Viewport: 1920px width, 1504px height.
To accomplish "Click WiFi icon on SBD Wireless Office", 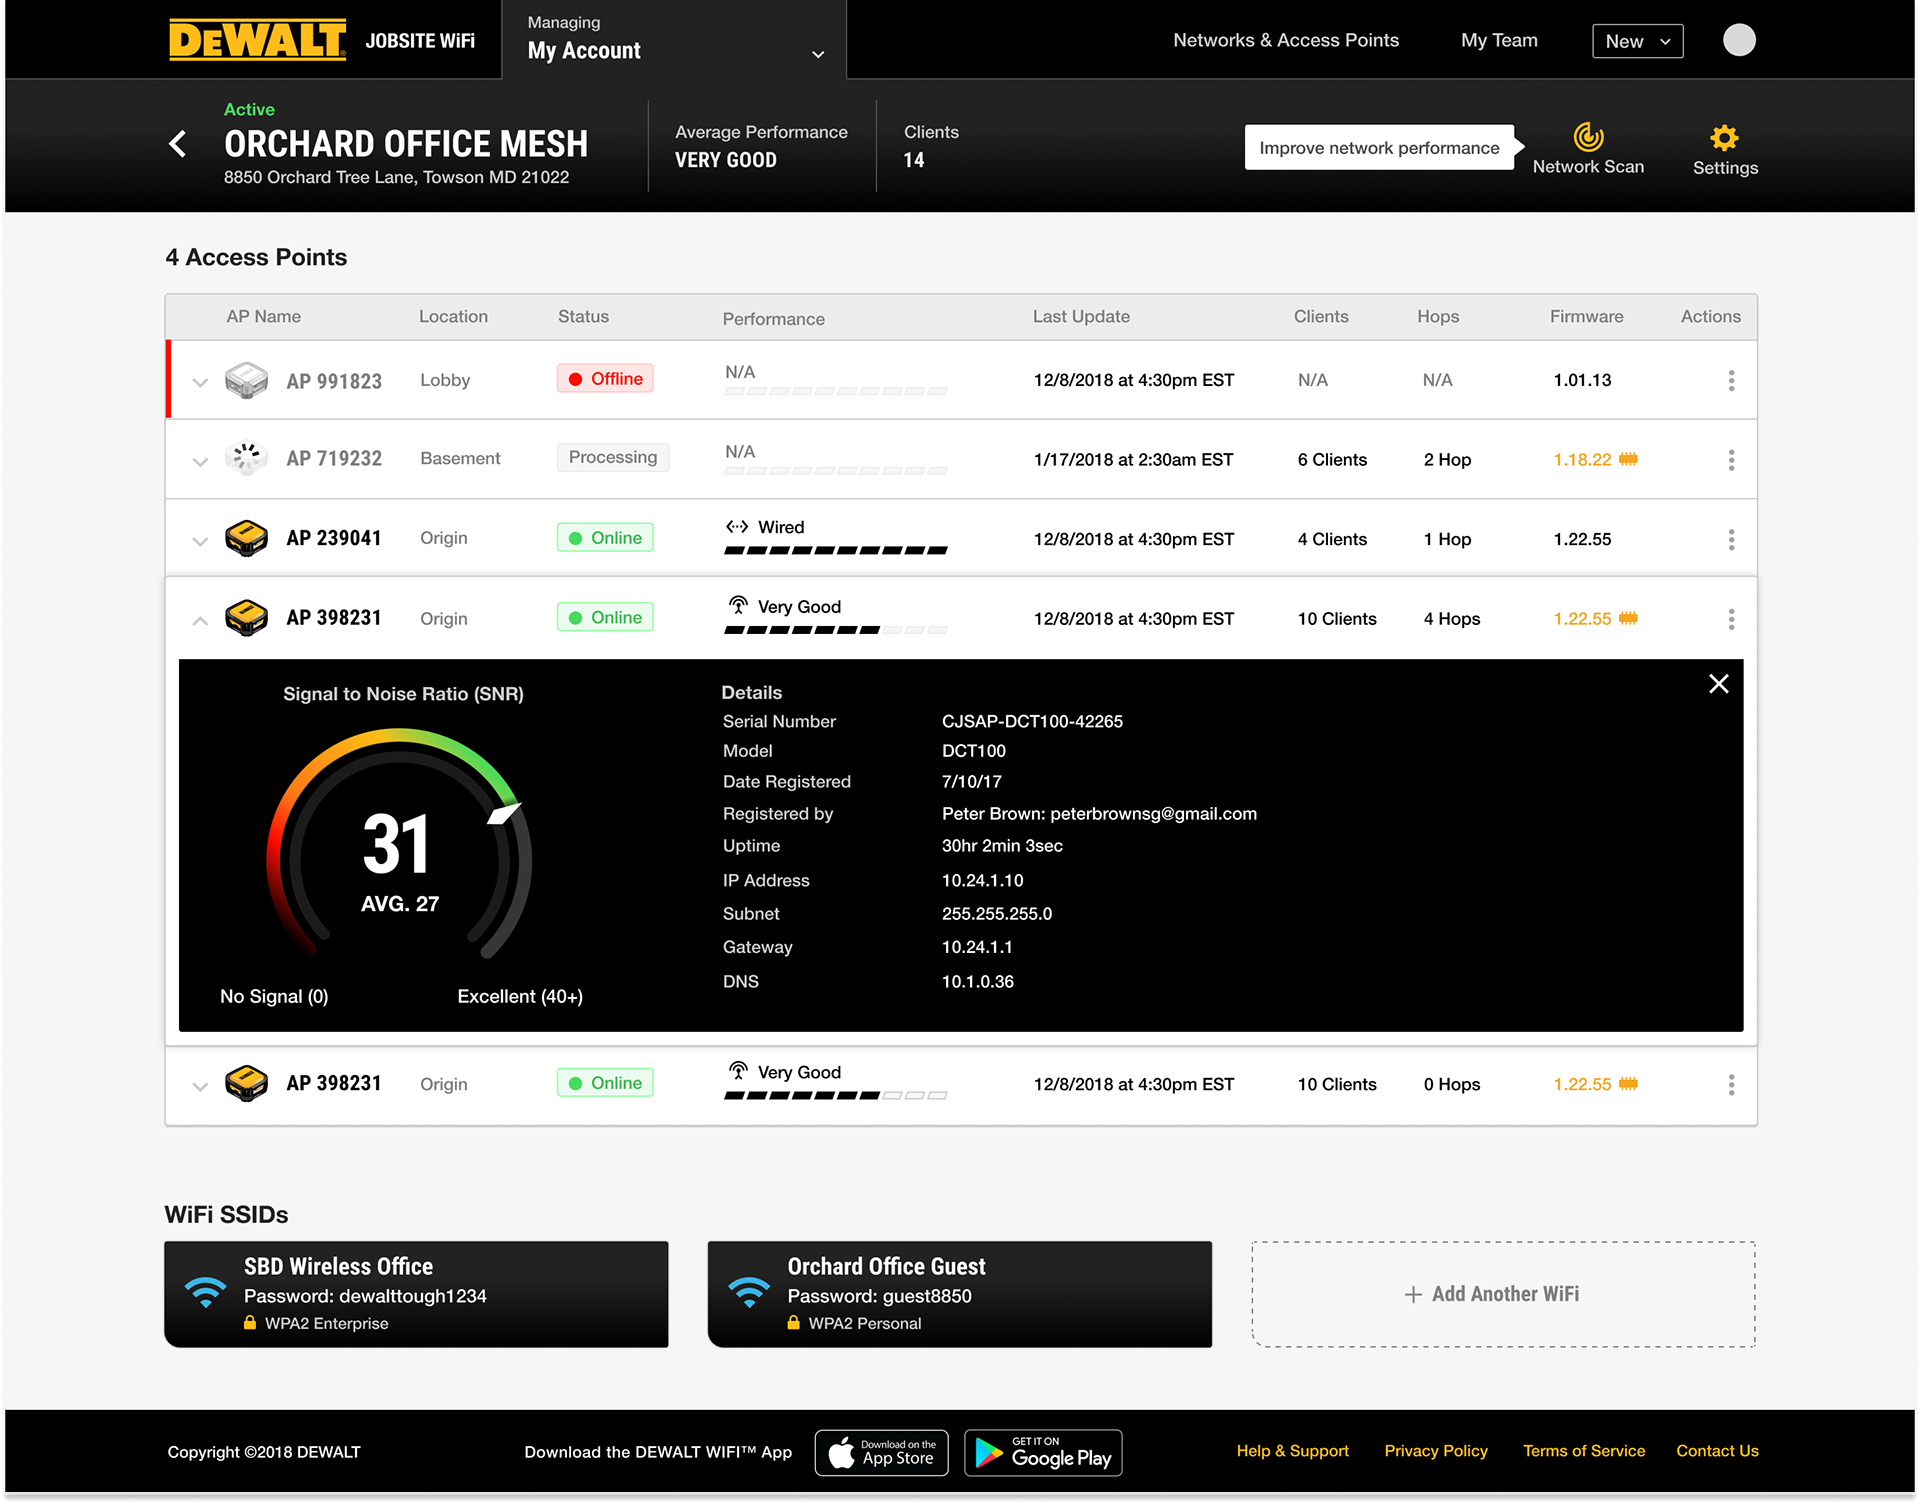I will 205,1292.
